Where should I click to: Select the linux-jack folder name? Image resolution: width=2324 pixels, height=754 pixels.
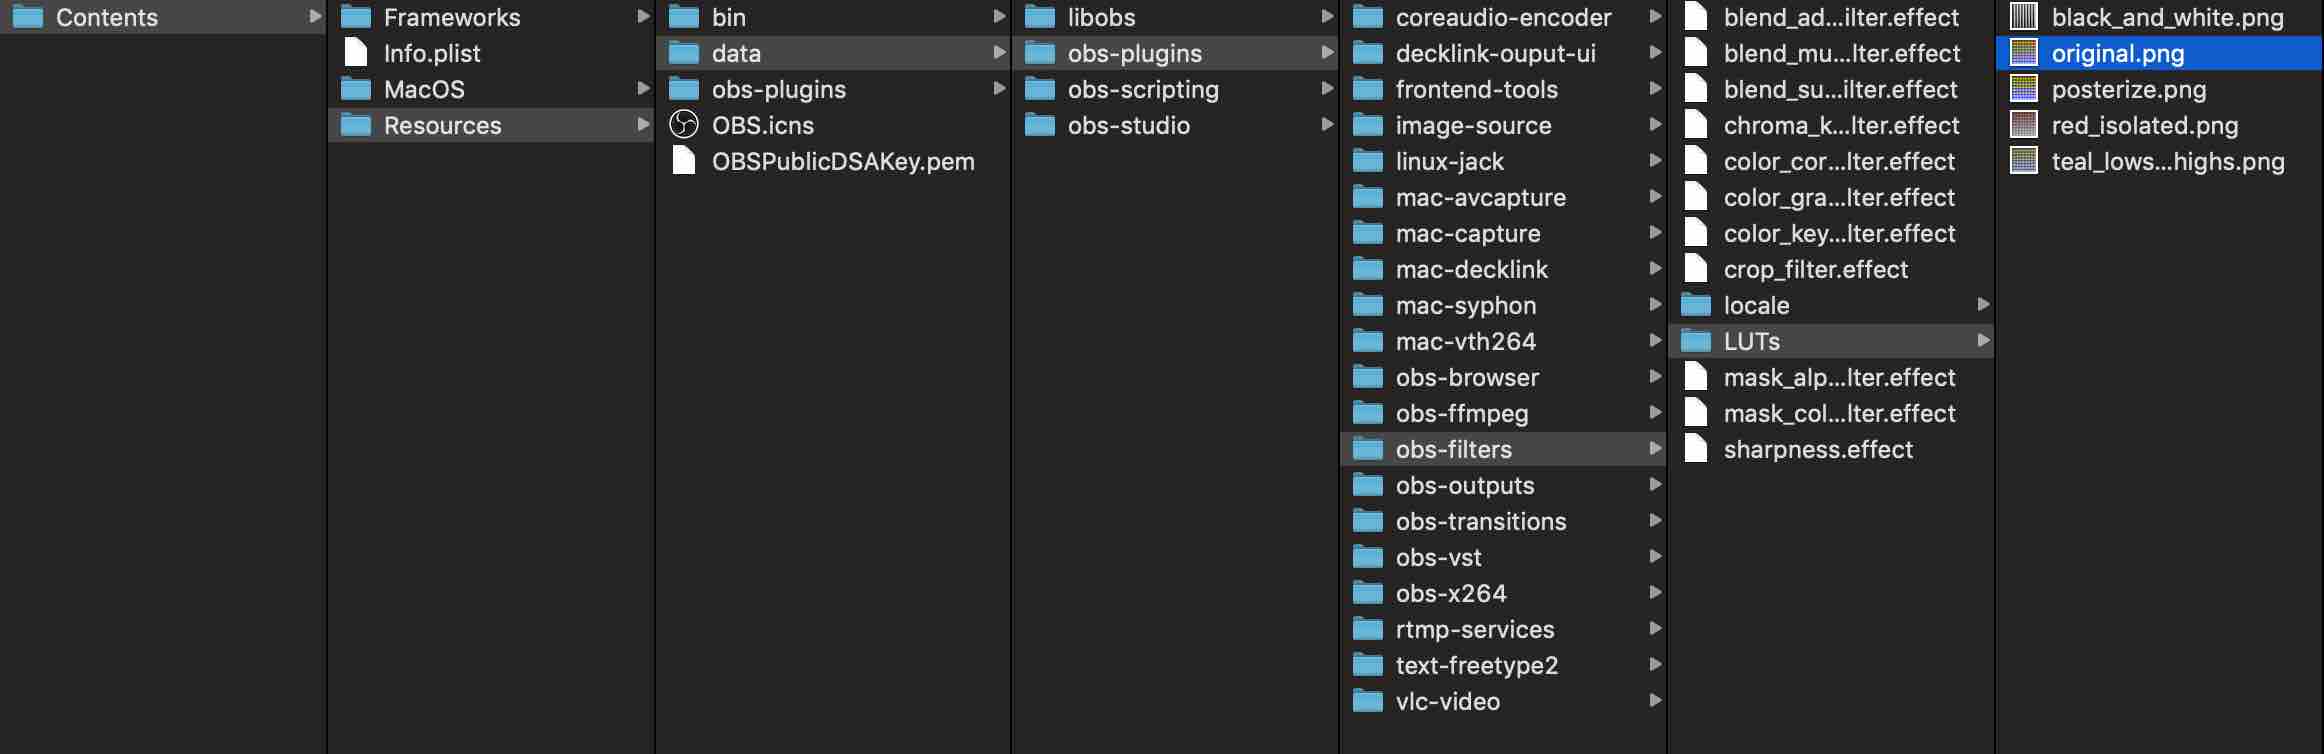[1449, 162]
